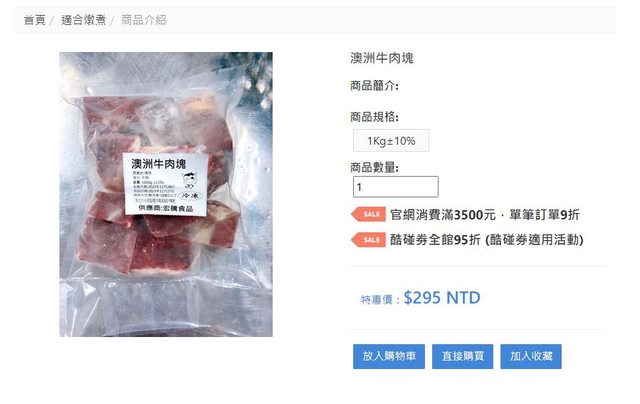Open the 官網消費滿3500元 單筆訂單9折 promotion
Viewport: 640px width, 404px height.
[x=484, y=215]
